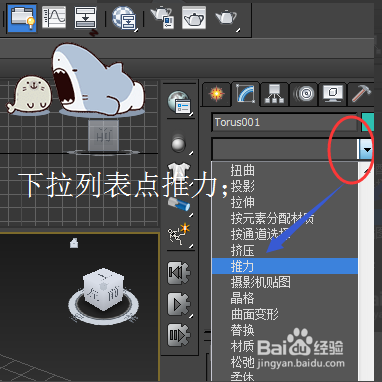
Task: Open the Material Editor
Action: [124, 18]
